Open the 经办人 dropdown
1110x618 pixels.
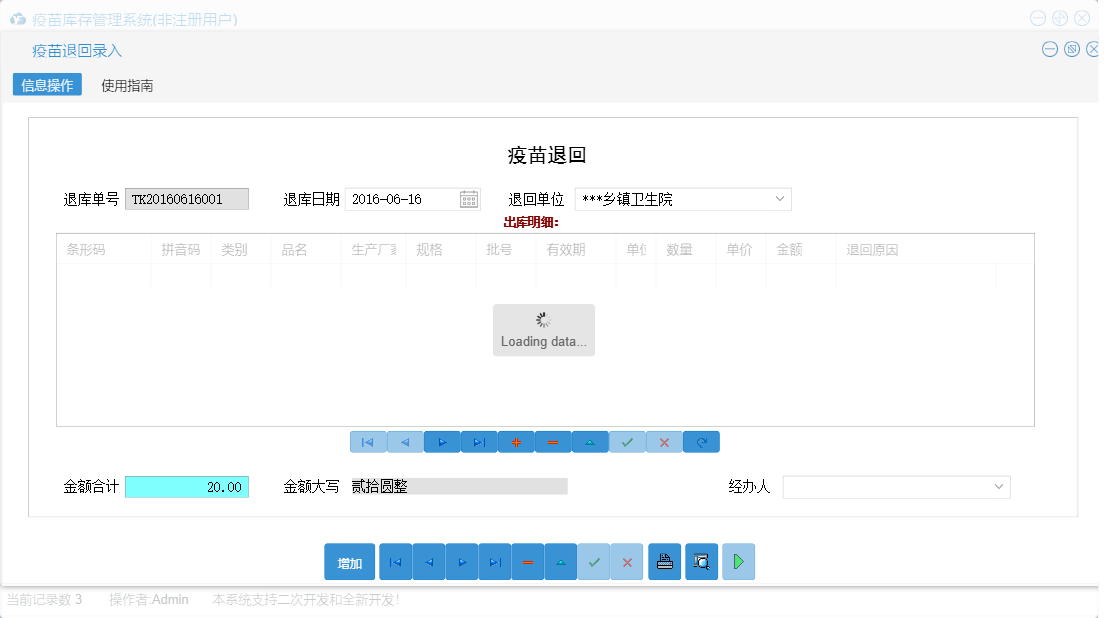[1000, 487]
